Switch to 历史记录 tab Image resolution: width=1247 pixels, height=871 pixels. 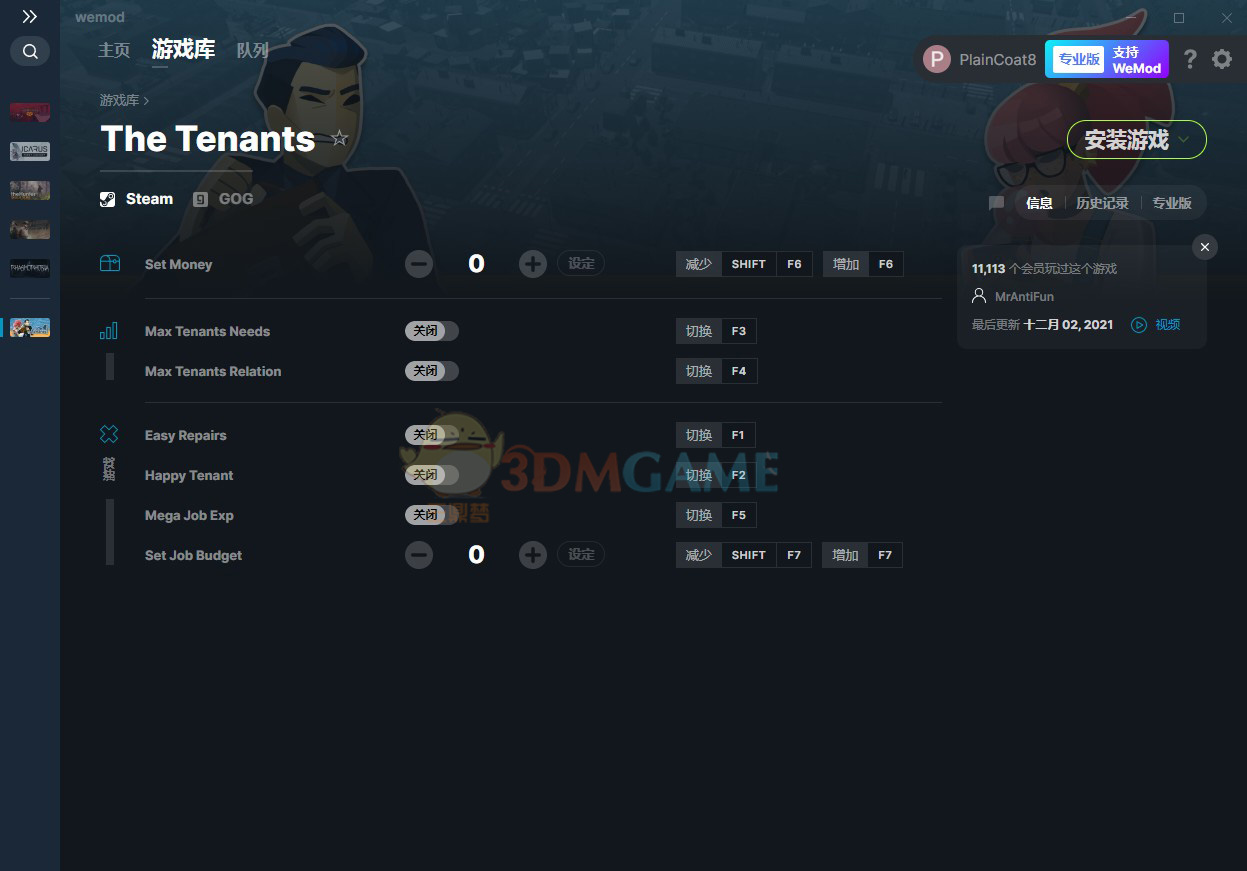tap(1102, 203)
